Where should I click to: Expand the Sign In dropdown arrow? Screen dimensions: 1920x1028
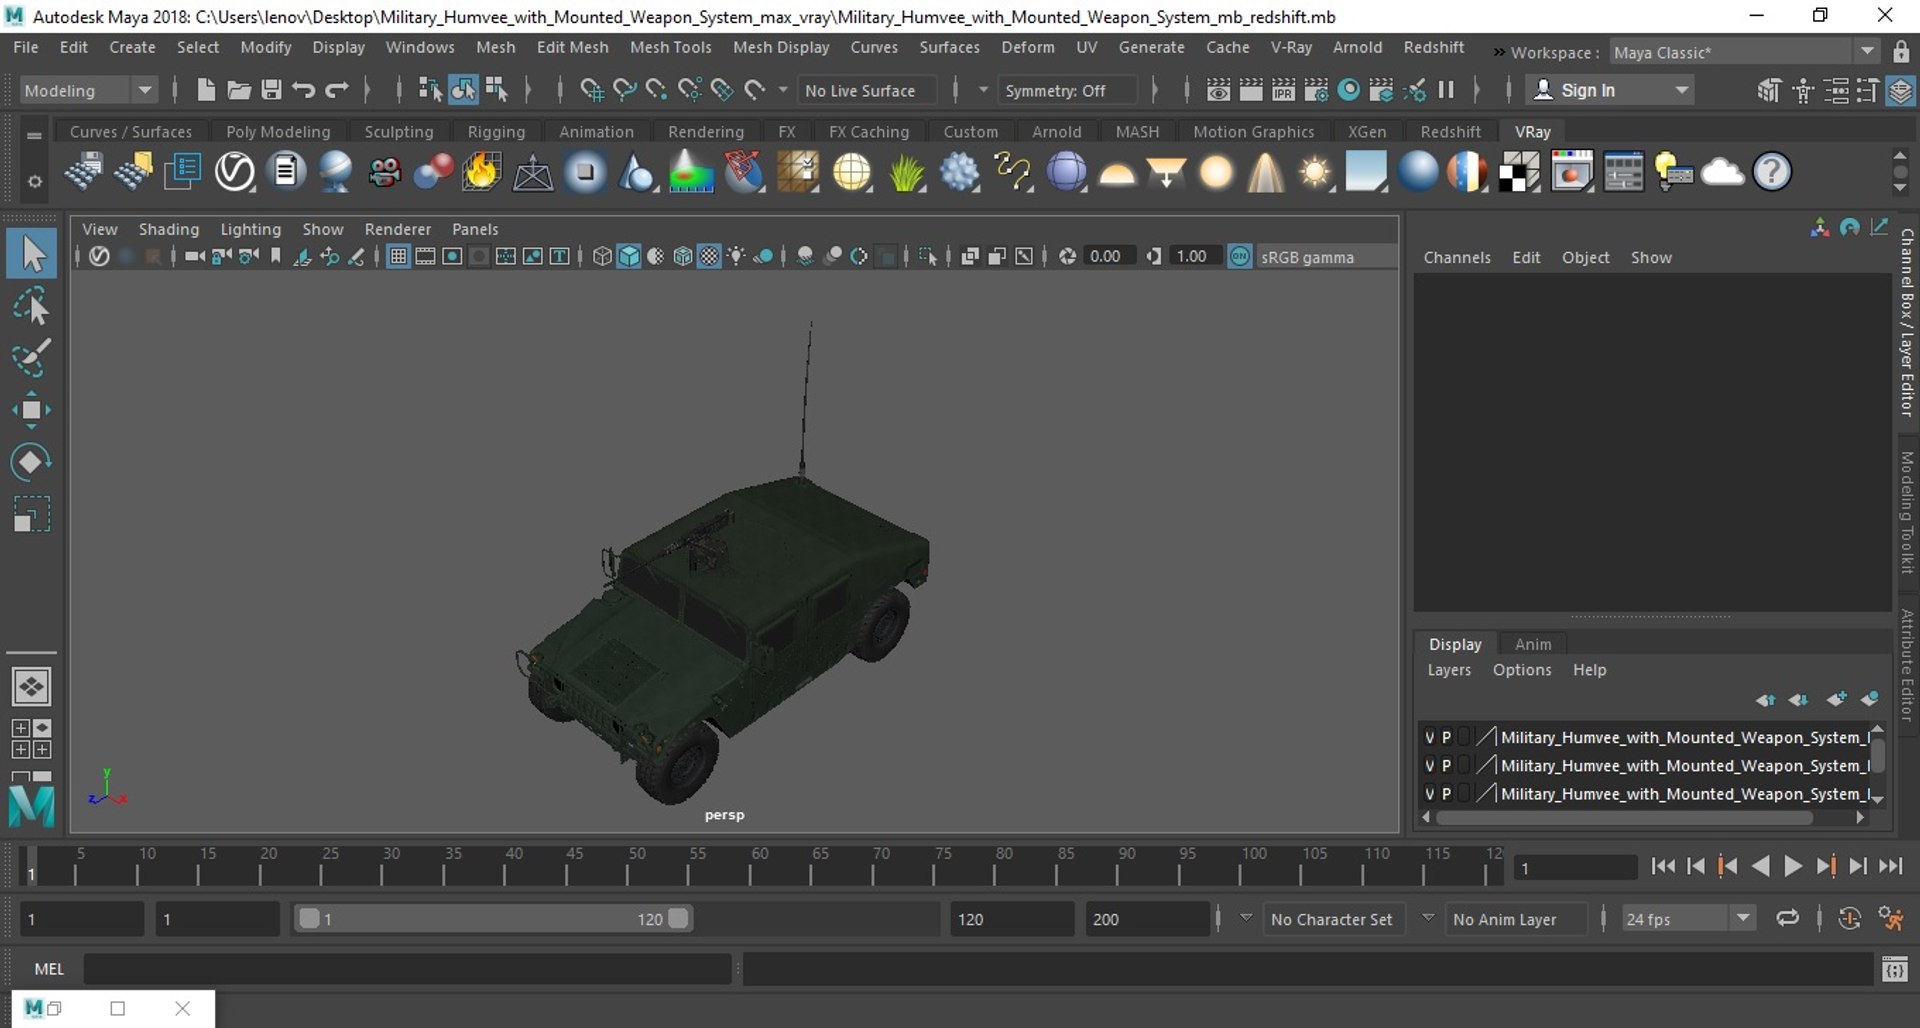pos(1682,90)
